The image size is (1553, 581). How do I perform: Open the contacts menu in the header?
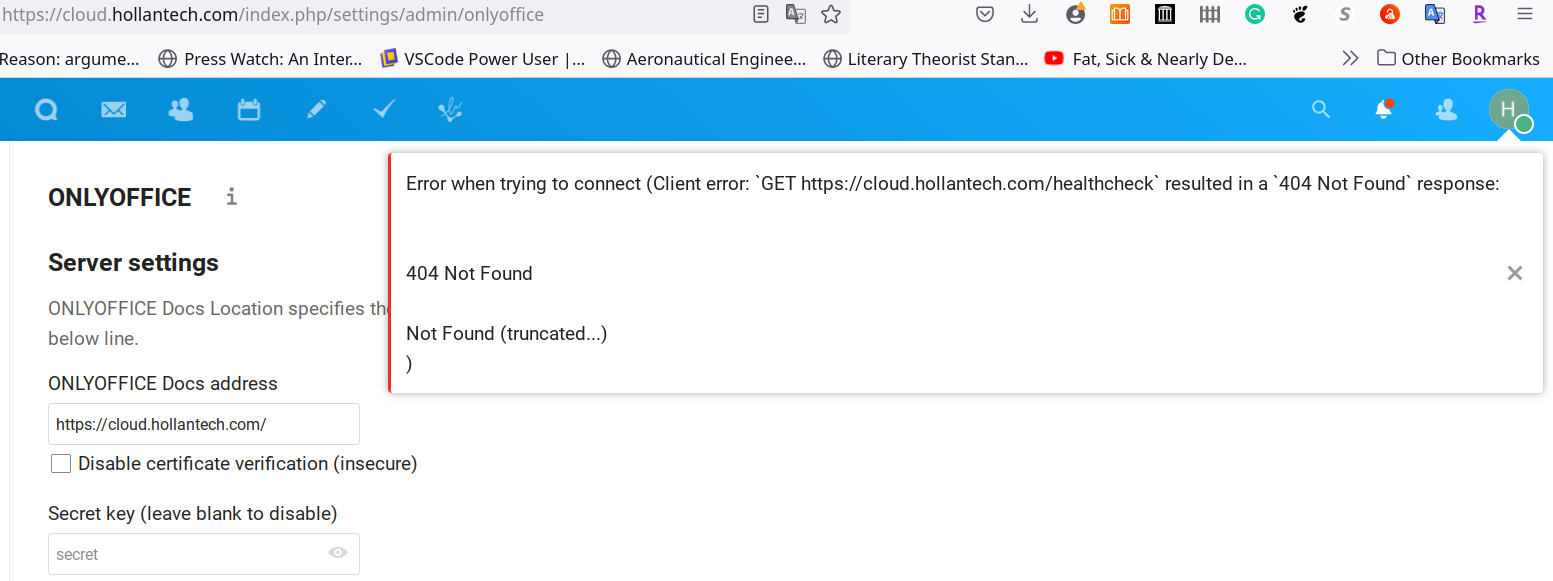click(x=1446, y=110)
